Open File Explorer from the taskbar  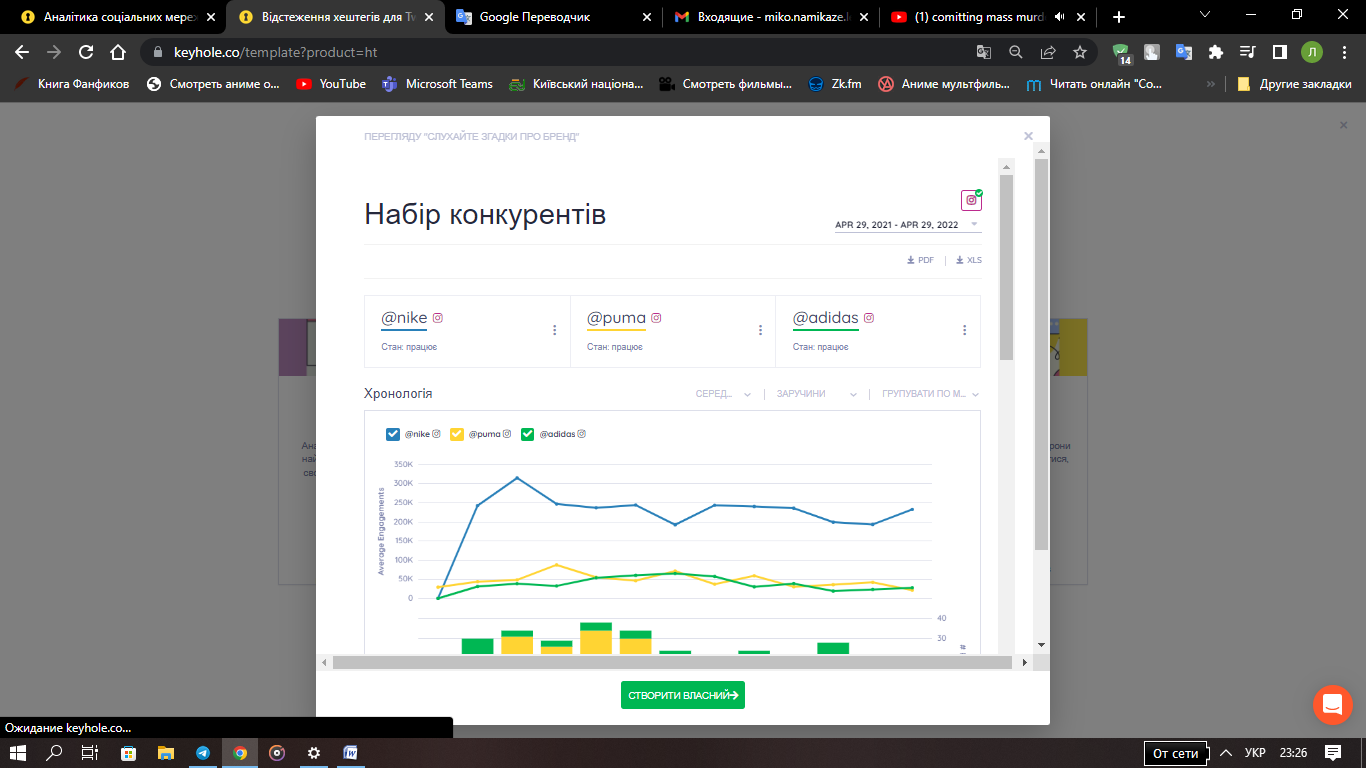[x=166, y=753]
